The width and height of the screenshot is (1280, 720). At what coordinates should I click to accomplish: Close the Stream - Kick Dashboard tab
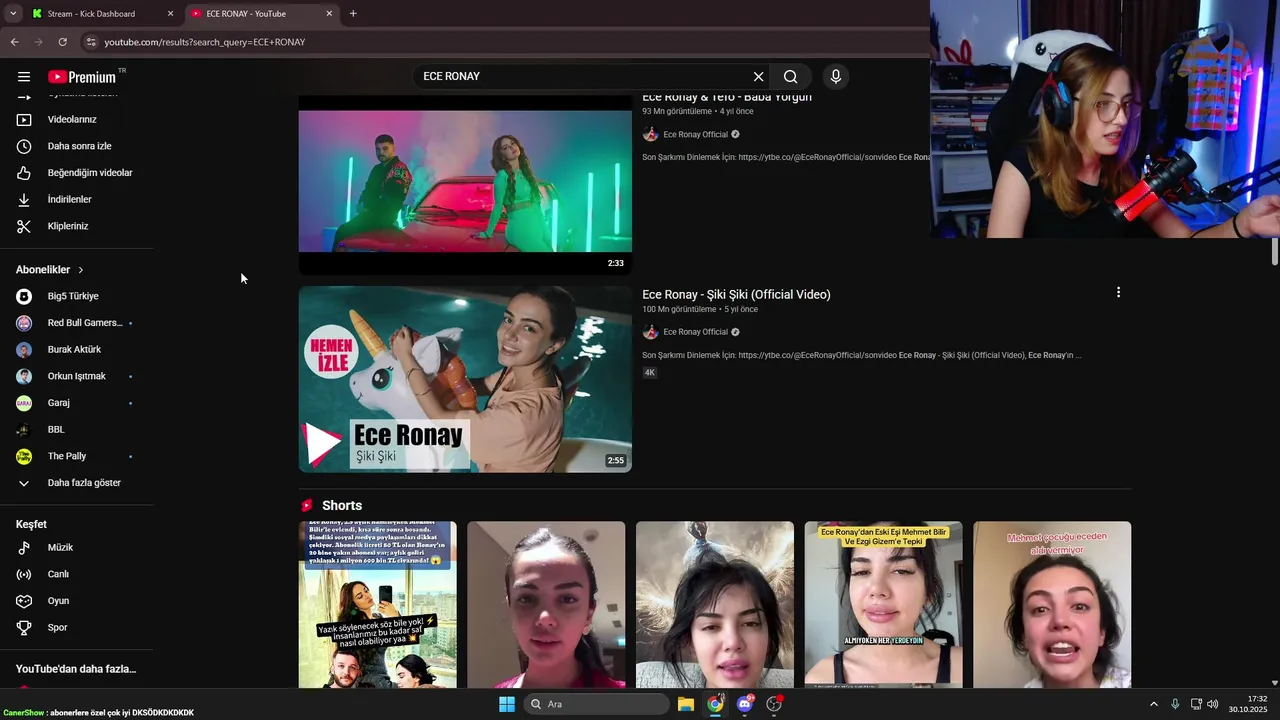point(170,14)
